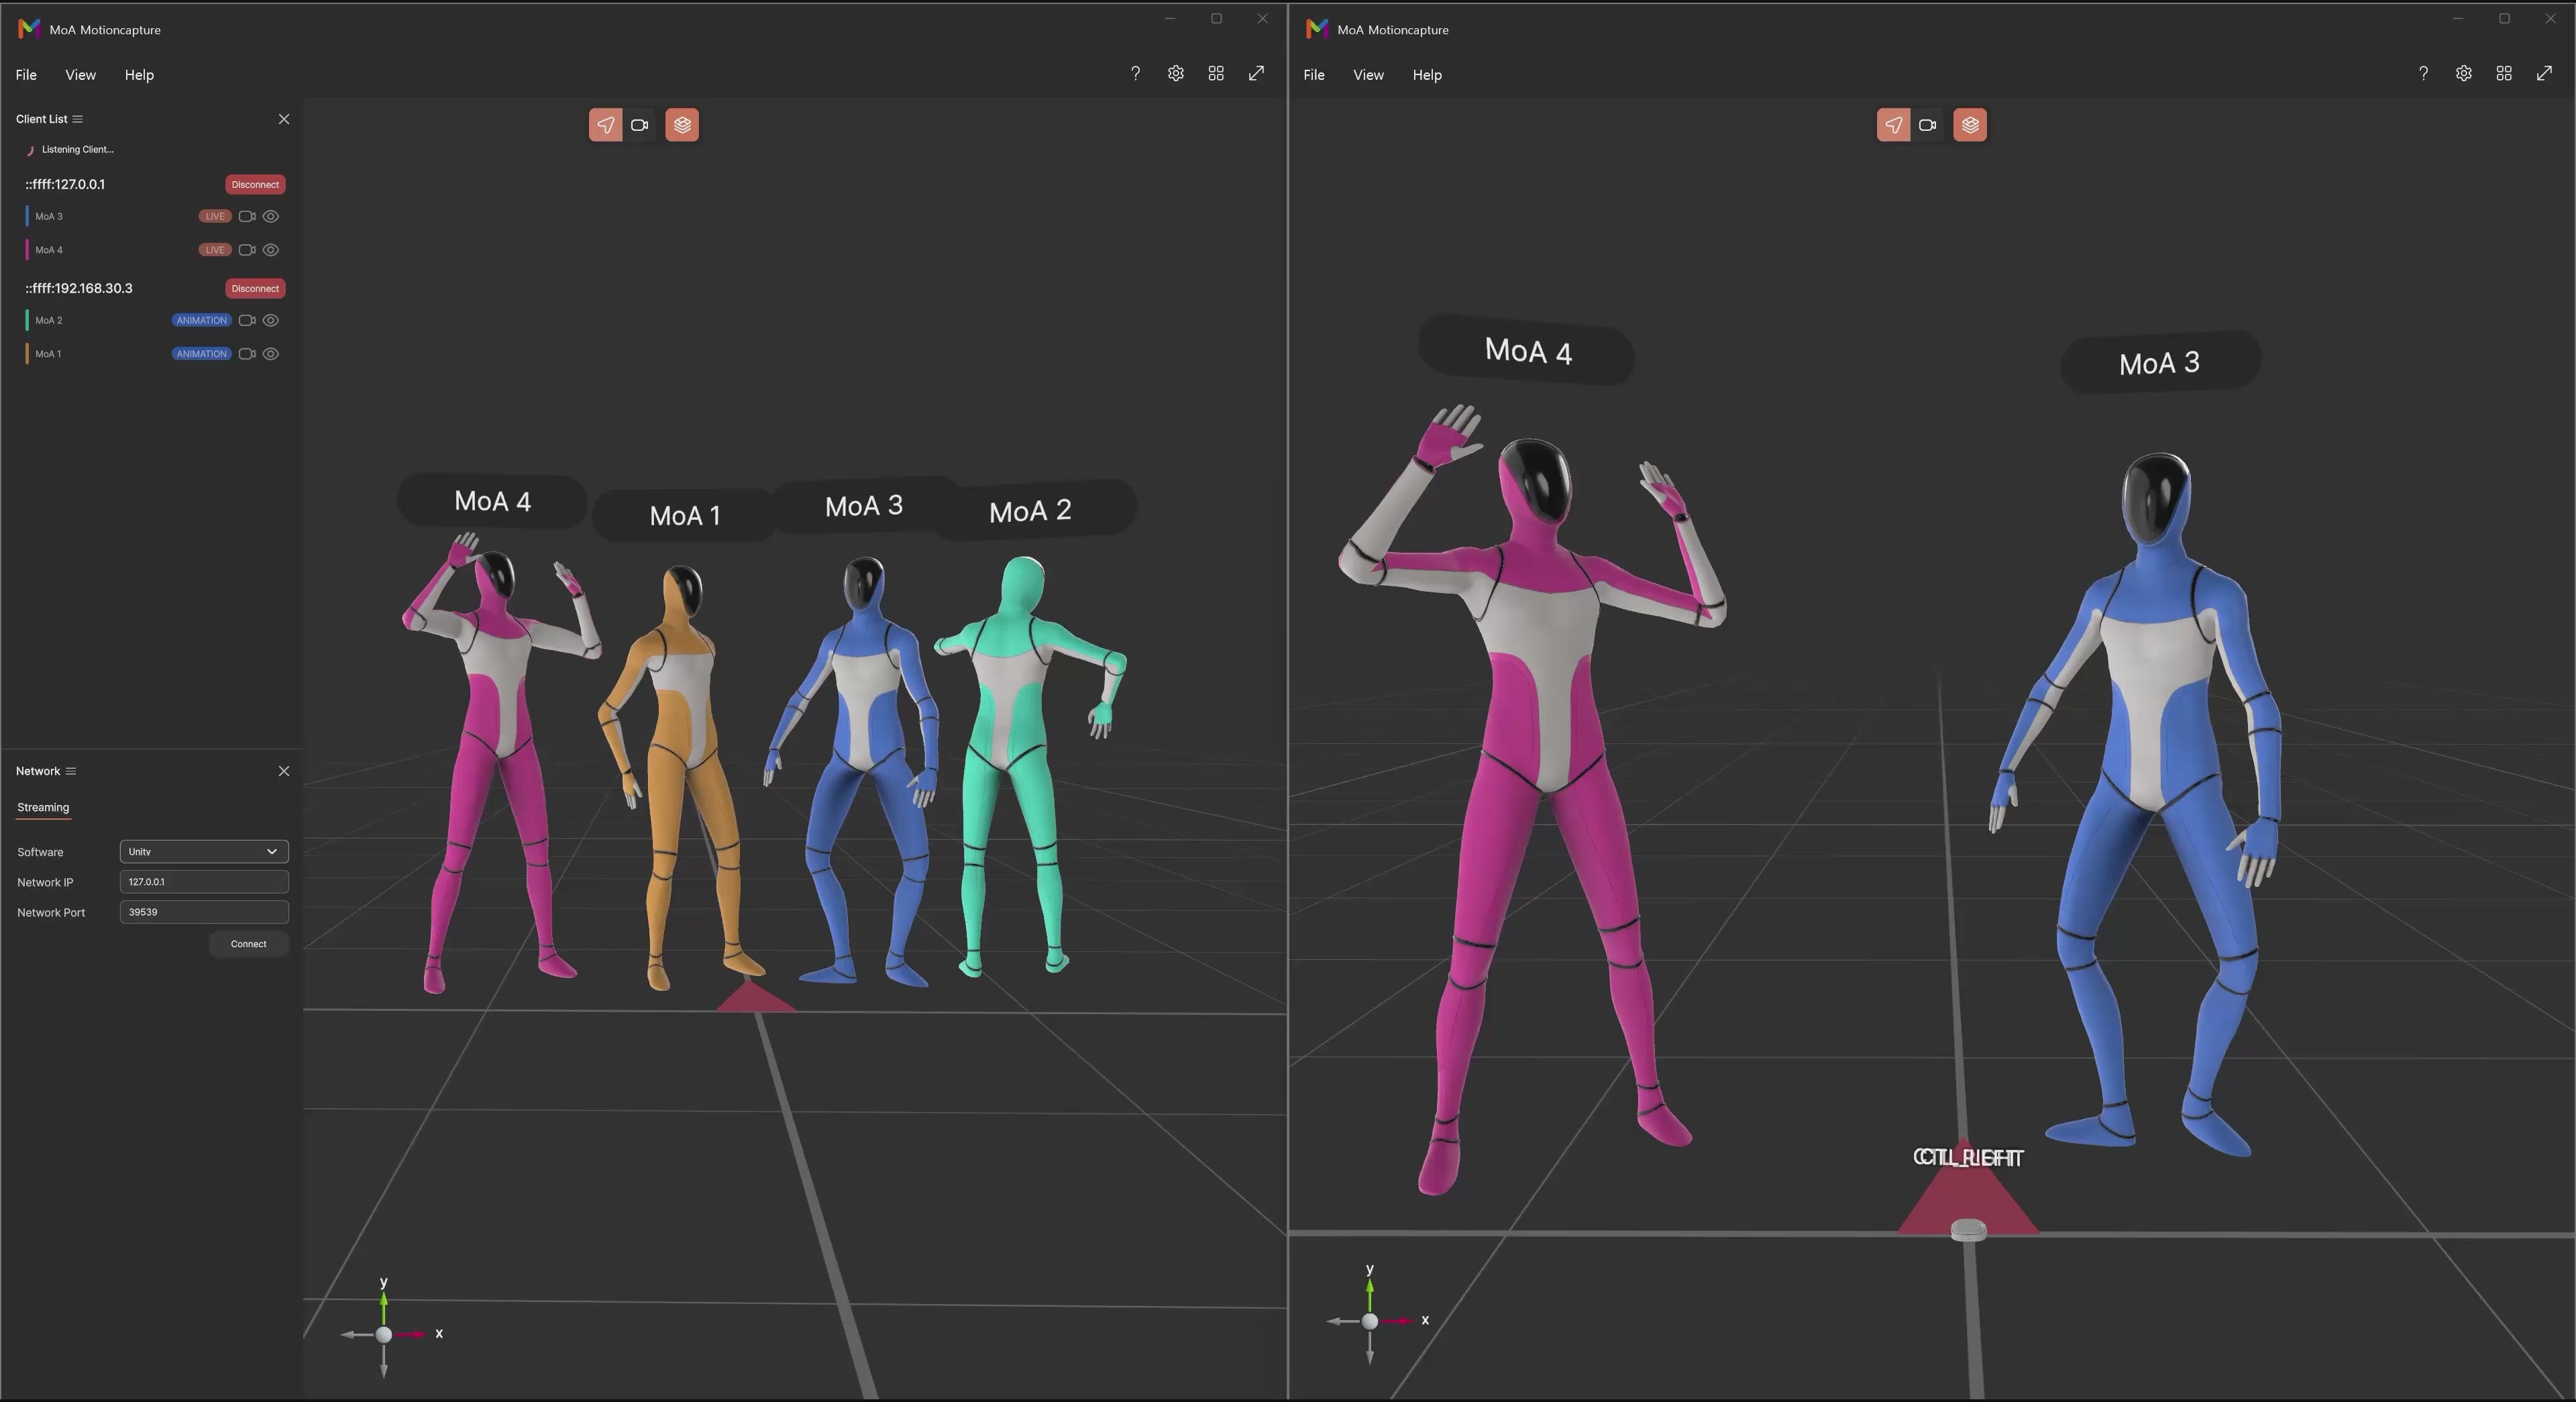The width and height of the screenshot is (2576, 1402).
Task: Click MoA 2 label in left viewport
Action: [1031, 511]
